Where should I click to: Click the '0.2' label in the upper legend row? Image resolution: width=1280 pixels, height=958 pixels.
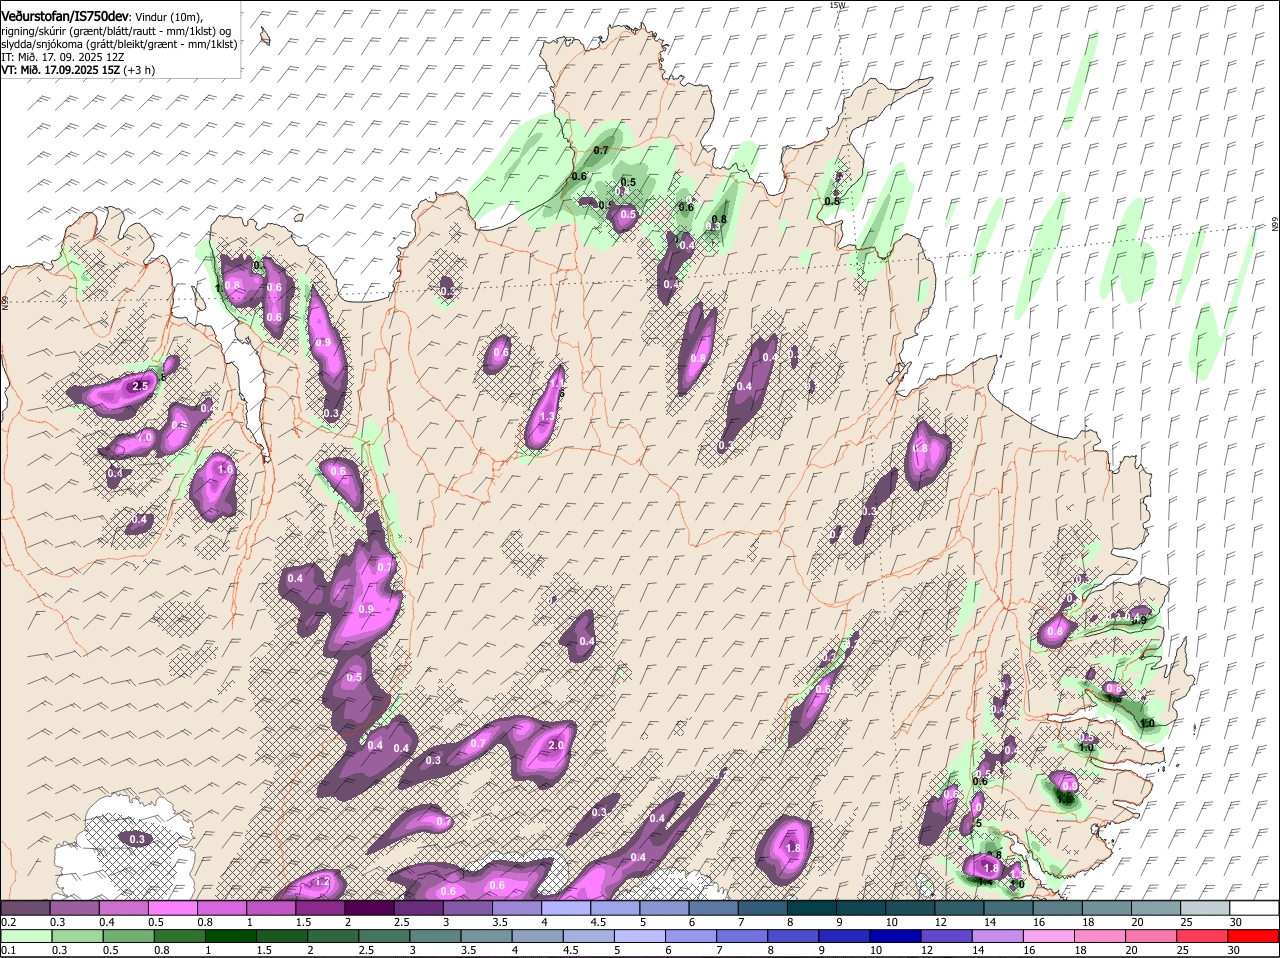pos(9,922)
